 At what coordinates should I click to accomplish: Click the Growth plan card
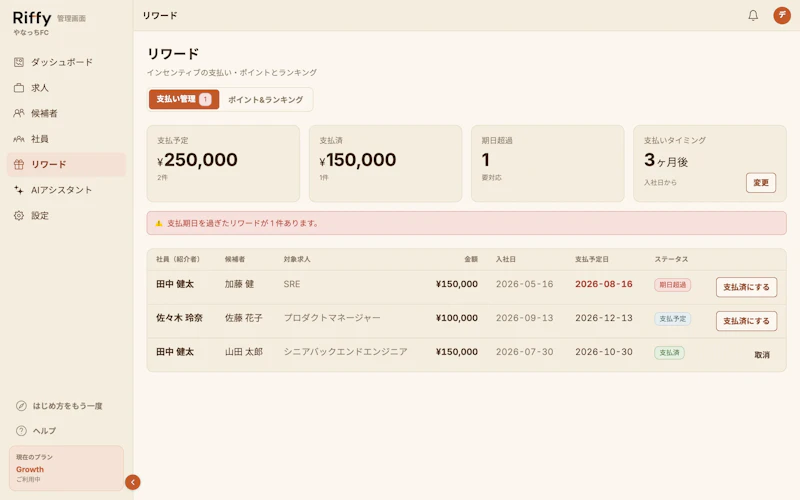66,468
